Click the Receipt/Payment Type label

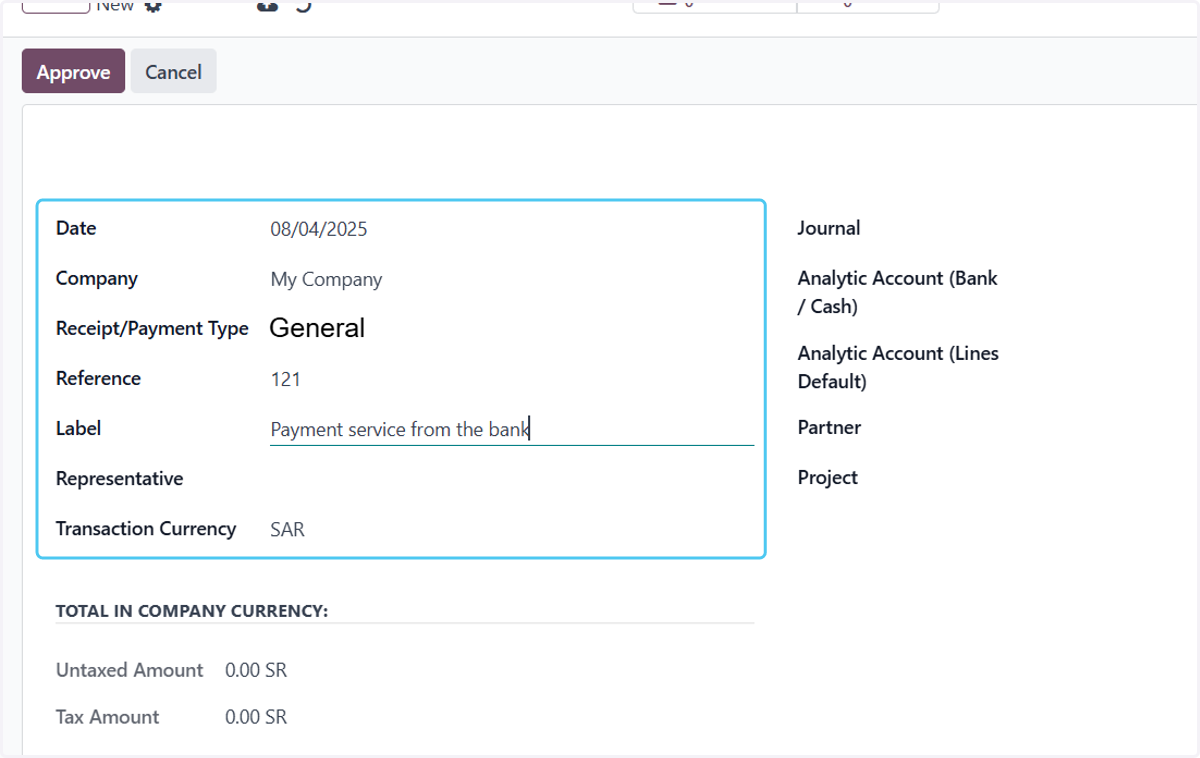coord(152,328)
